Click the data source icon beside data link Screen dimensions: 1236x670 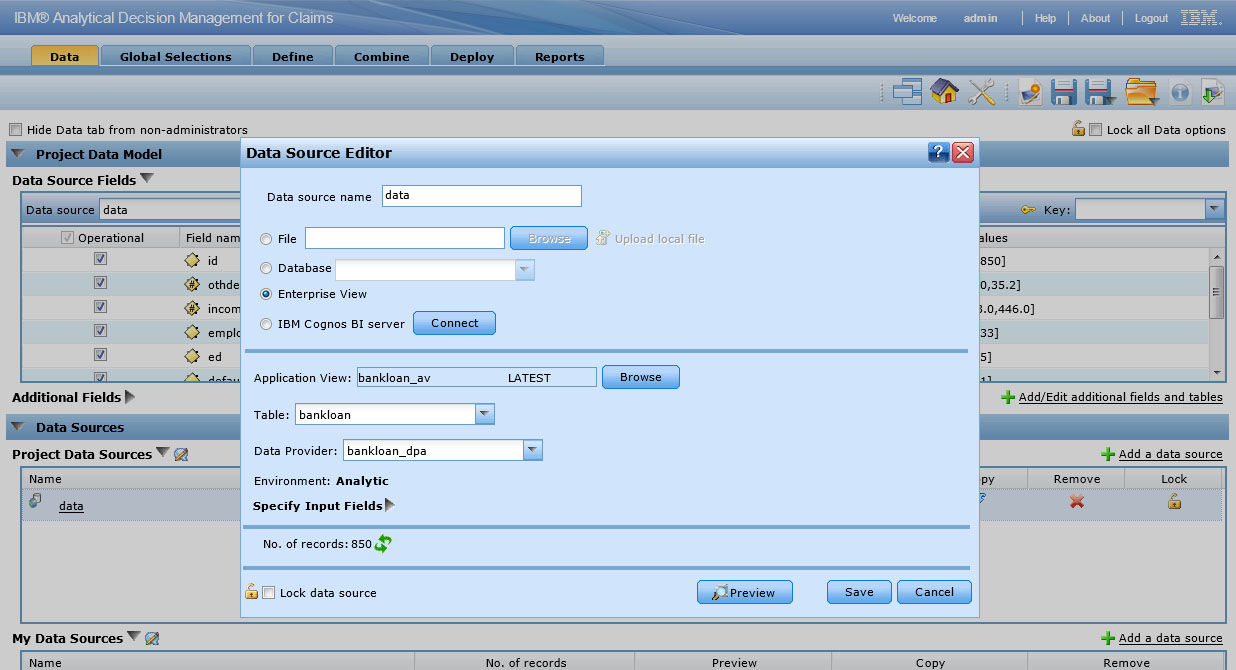pos(35,502)
